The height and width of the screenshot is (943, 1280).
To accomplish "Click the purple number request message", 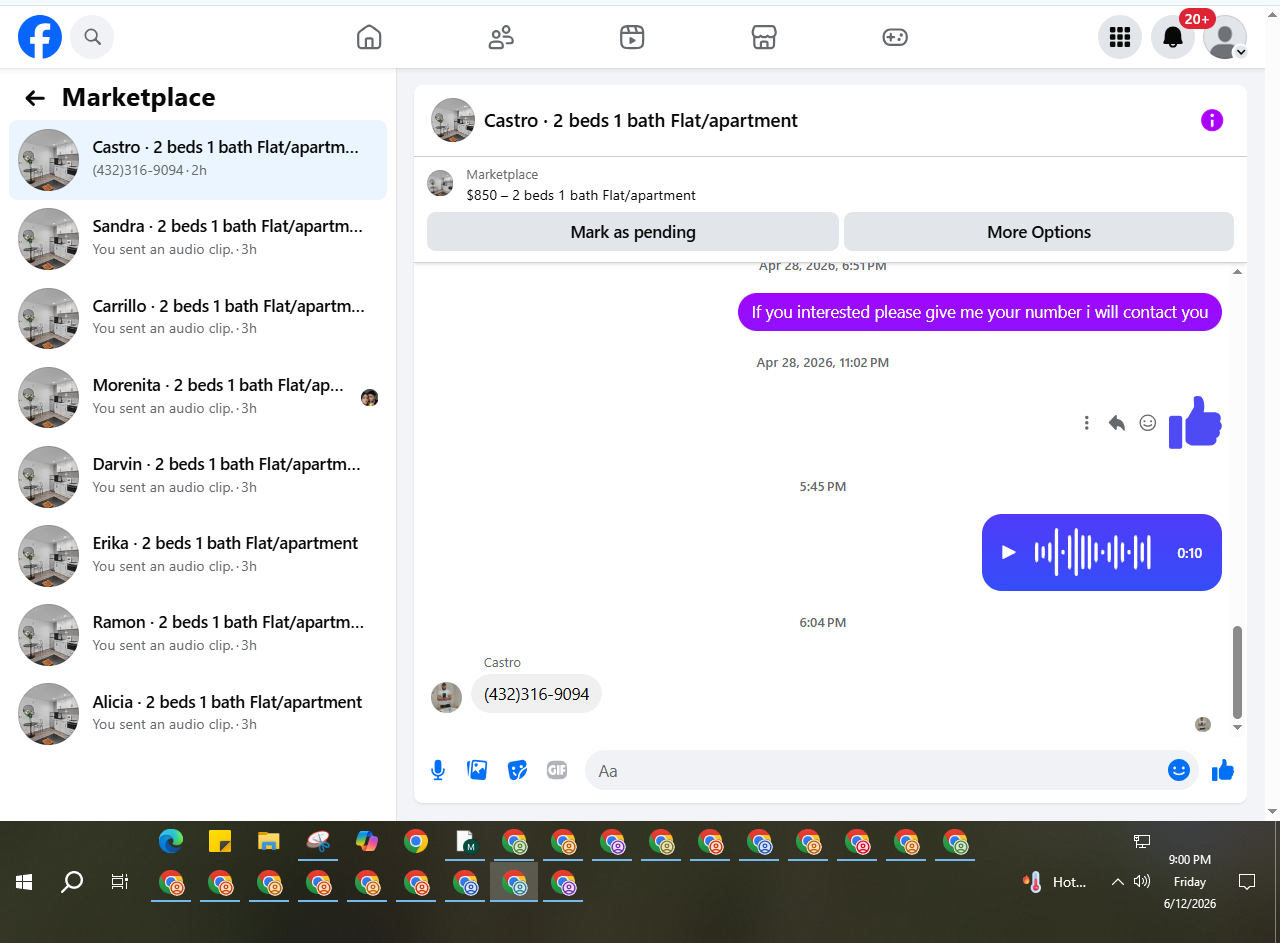I will click(980, 312).
